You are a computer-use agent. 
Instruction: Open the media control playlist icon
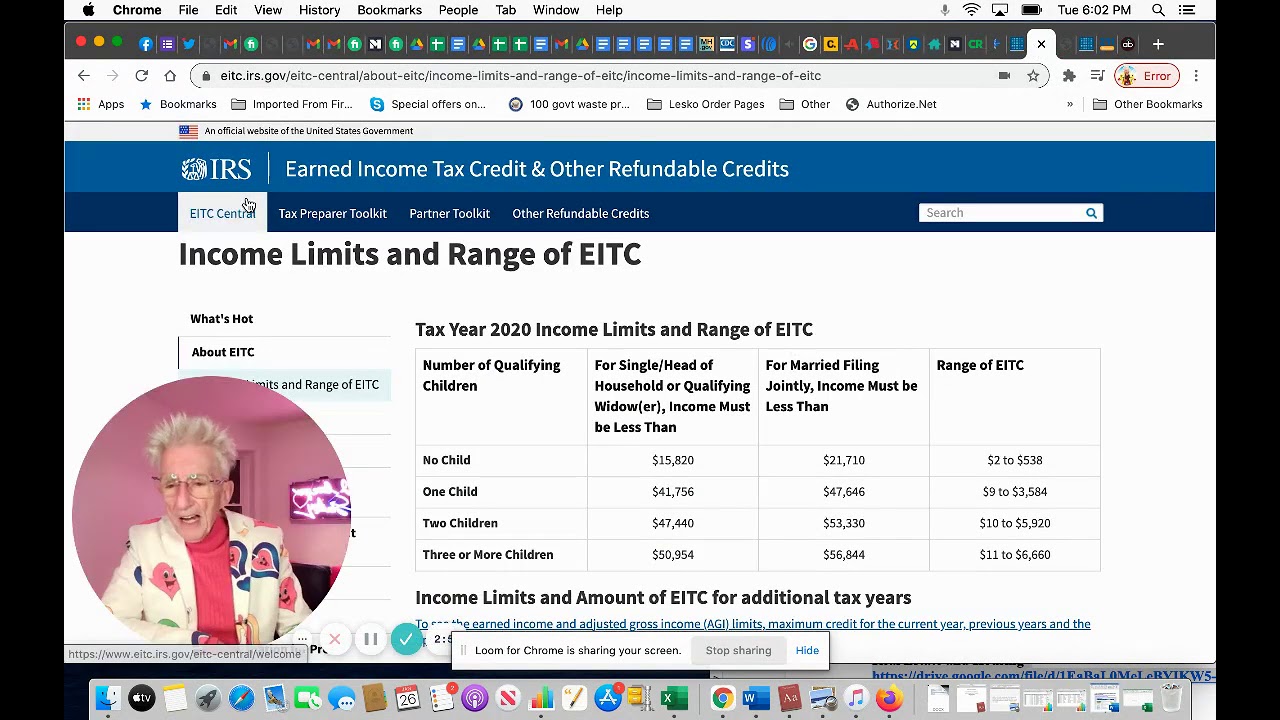[x=1097, y=76]
